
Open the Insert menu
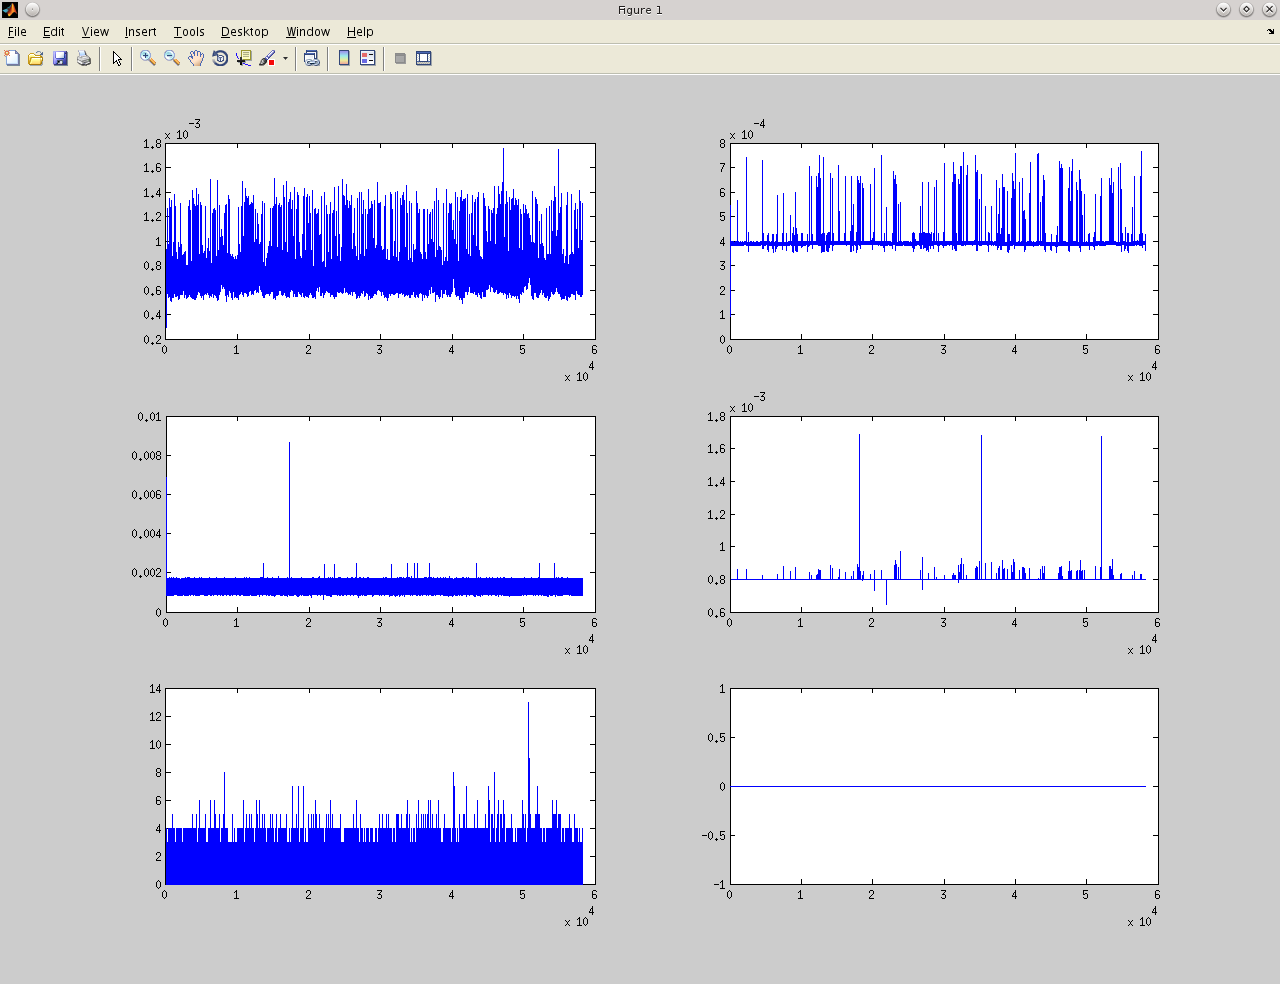tap(140, 32)
